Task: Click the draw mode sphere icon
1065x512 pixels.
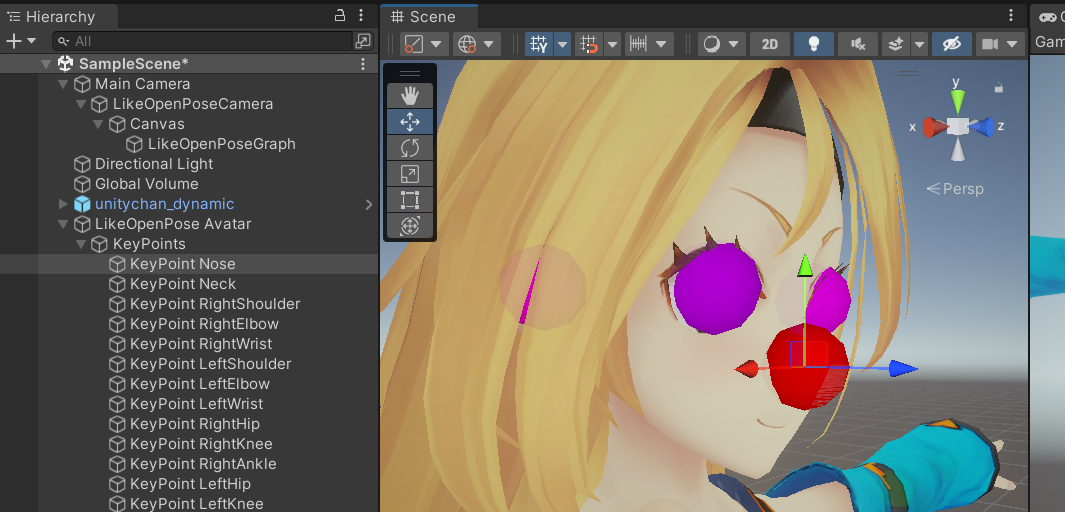Action: tap(711, 44)
